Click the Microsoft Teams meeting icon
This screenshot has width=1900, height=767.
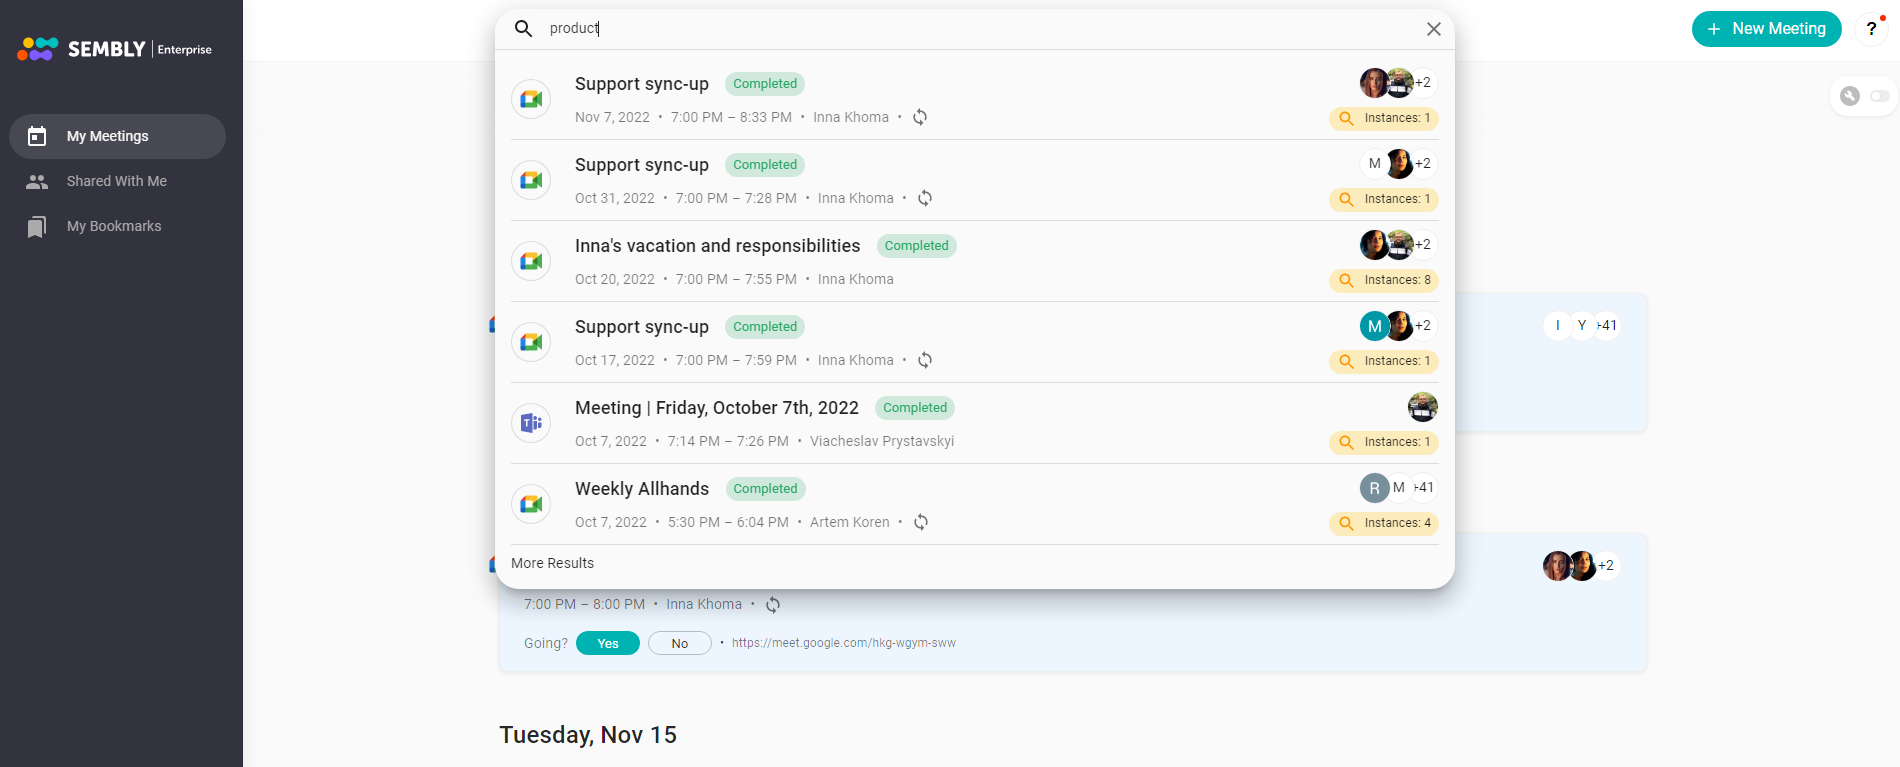[531, 423]
